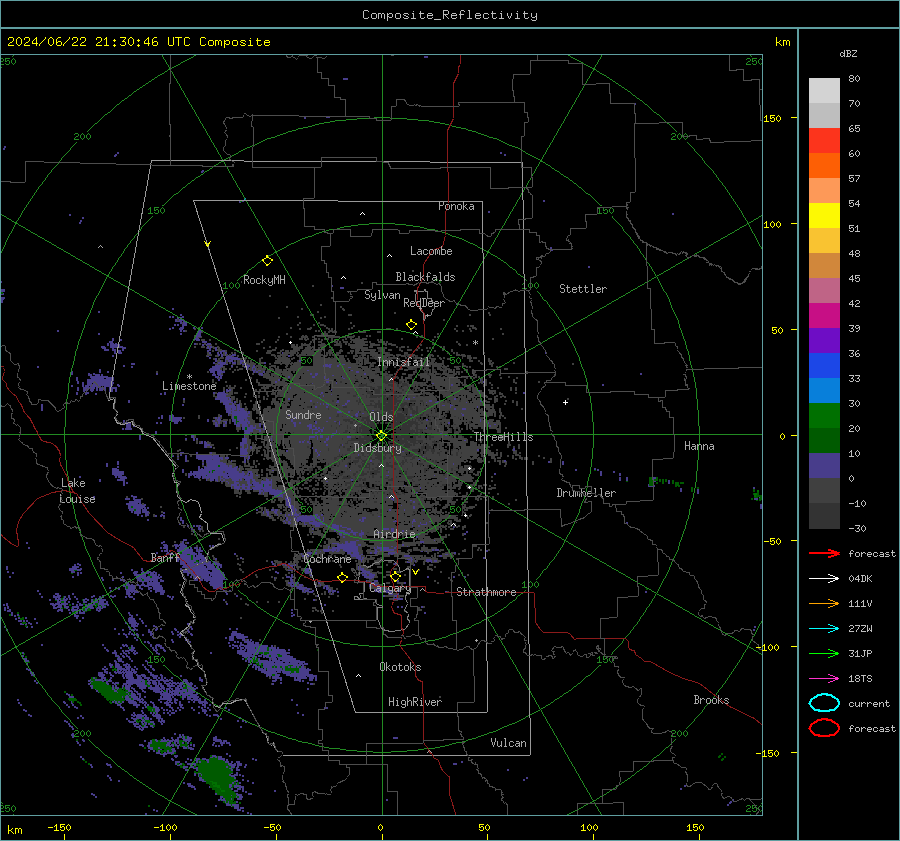The width and height of the screenshot is (900, 841).
Task: Pick the green 31JP arrow icon
Action: [824, 653]
